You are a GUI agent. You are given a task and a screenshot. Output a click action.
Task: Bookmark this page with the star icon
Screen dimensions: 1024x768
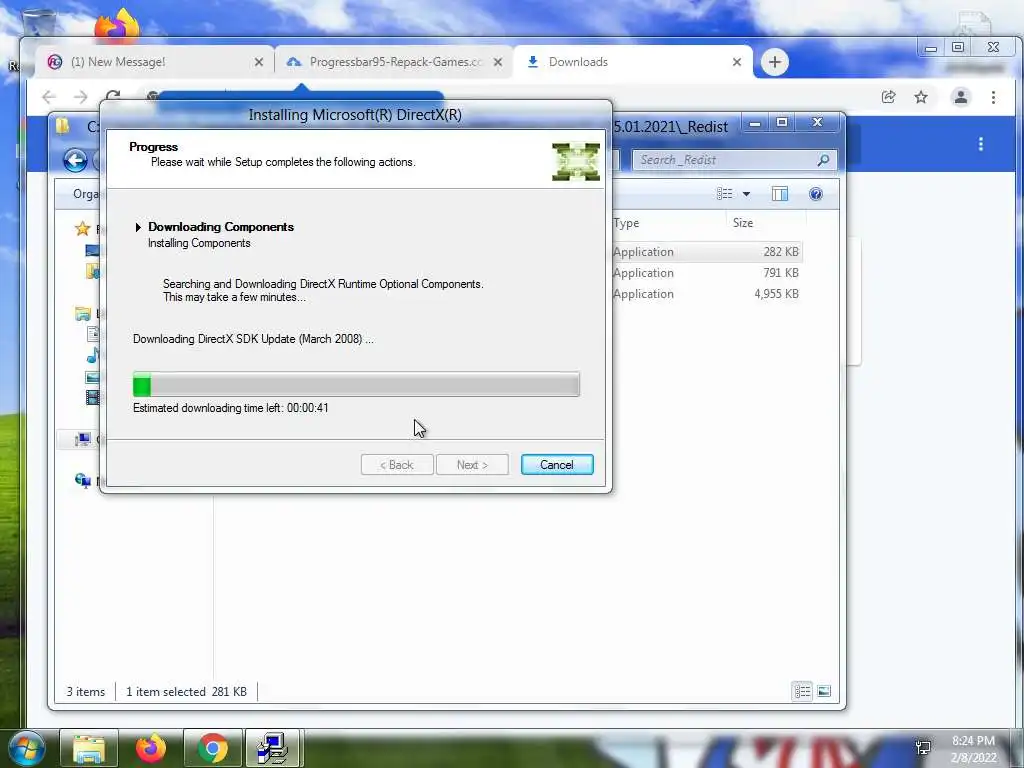click(921, 97)
